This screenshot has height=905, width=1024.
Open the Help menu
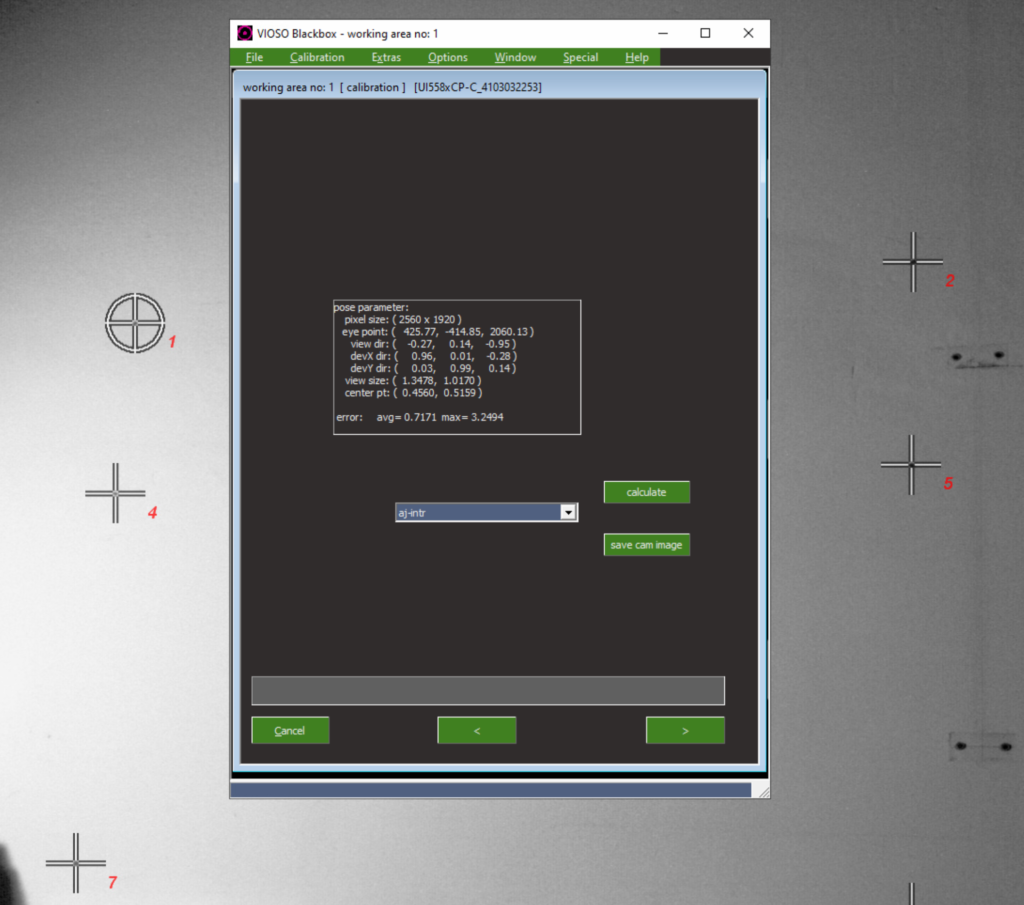point(637,57)
